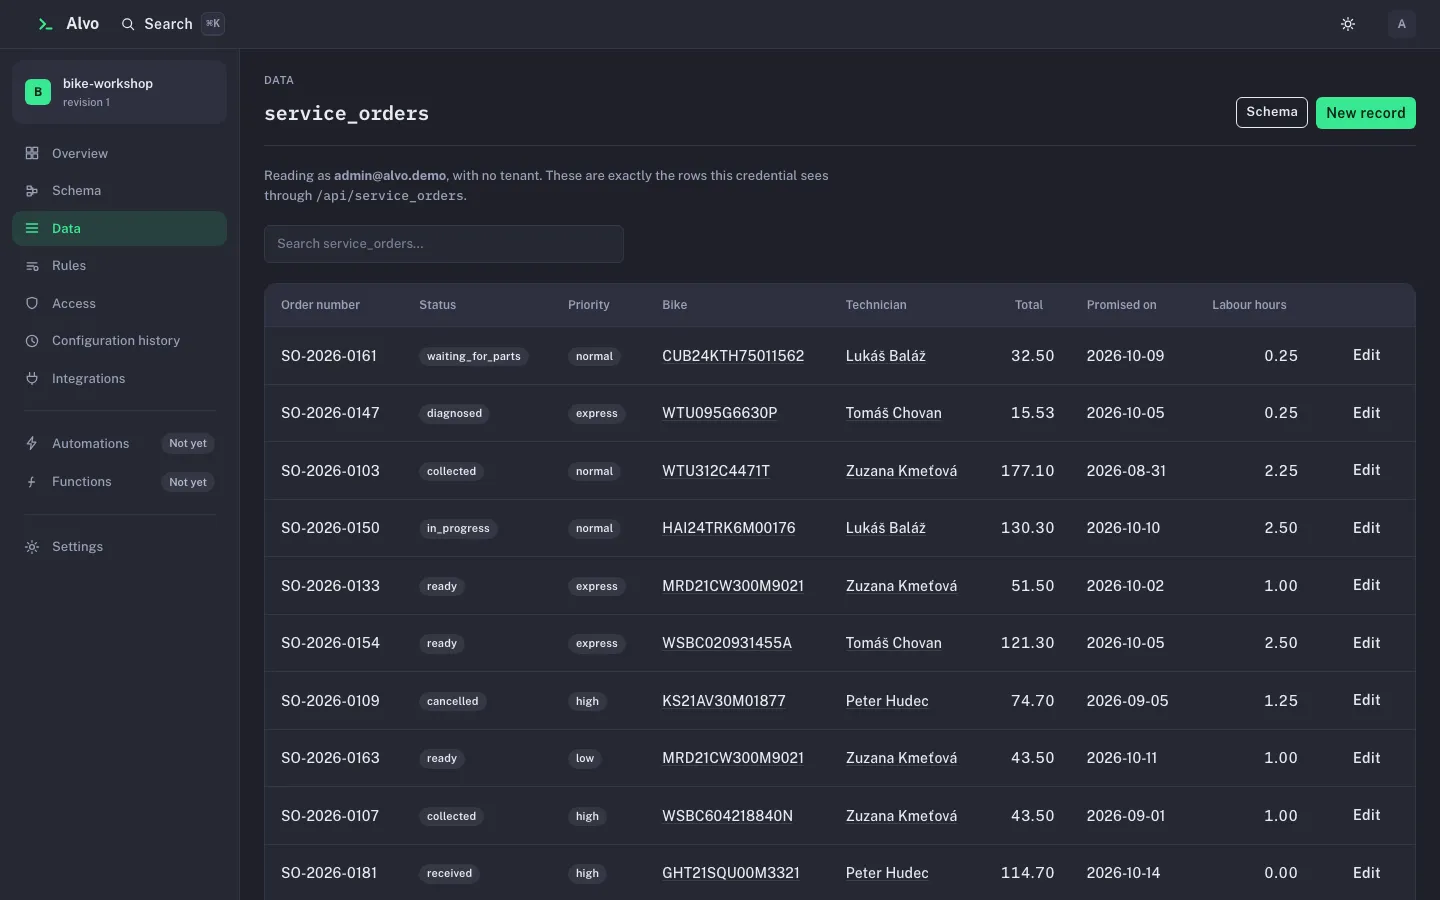Click the Promised on column header
Image resolution: width=1440 pixels, height=900 pixels.
point(1121,305)
